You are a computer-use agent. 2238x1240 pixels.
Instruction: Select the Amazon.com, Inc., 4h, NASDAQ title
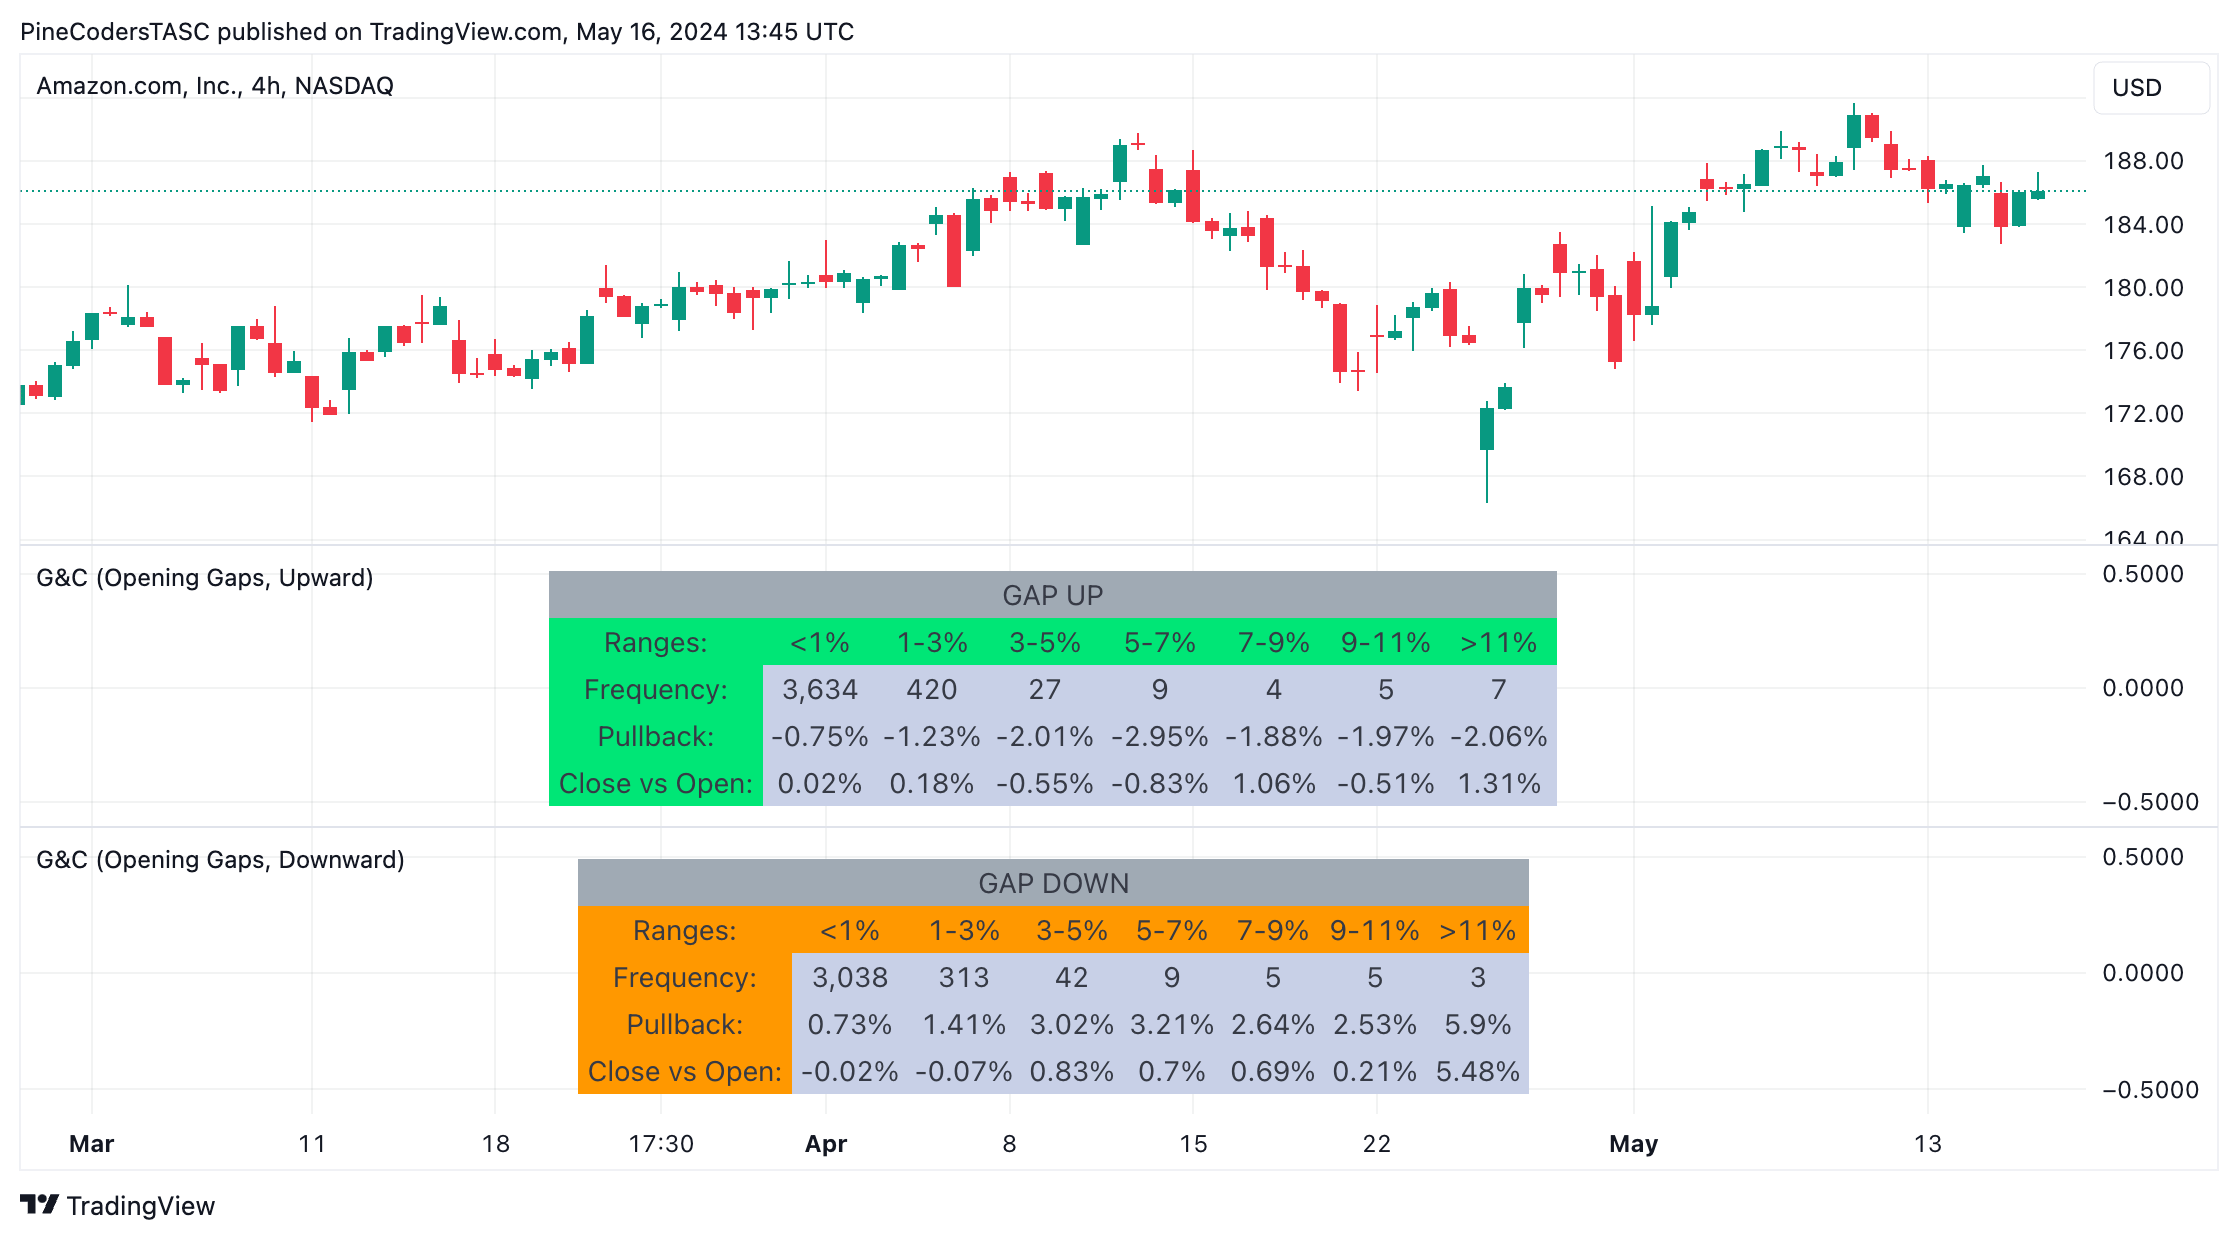click(215, 86)
